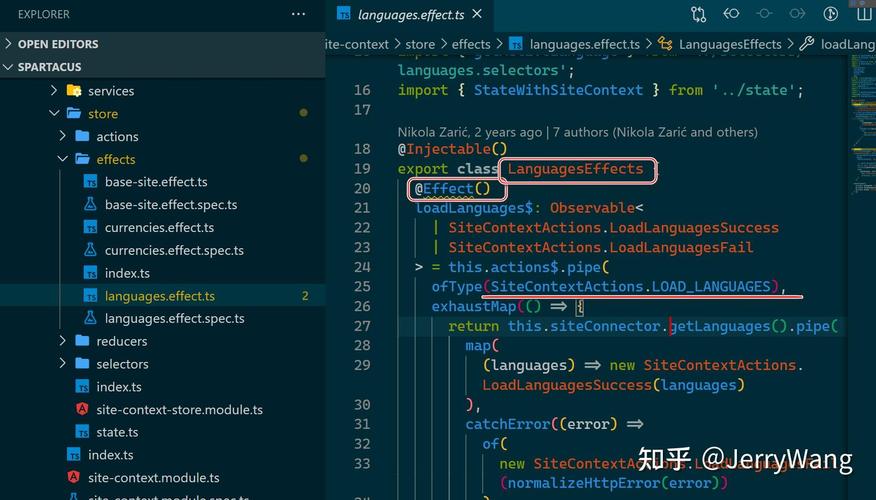Screen dimensions: 876x500
Task: Click the flask icon of languages.effect.spec.ts
Action: tap(90, 317)
